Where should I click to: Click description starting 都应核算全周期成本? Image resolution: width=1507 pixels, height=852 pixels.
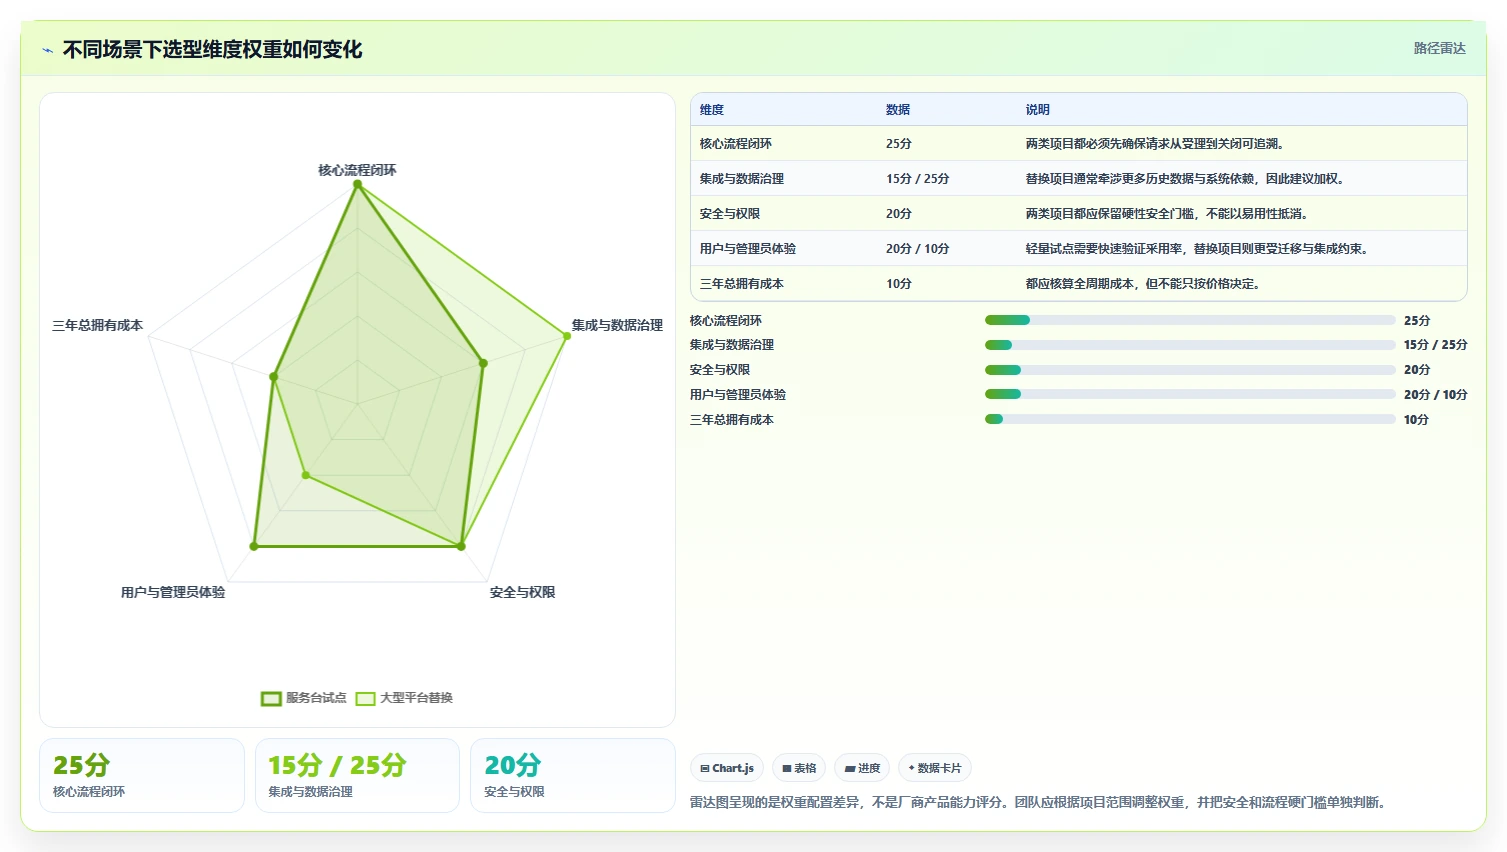tap(1144, 284)
